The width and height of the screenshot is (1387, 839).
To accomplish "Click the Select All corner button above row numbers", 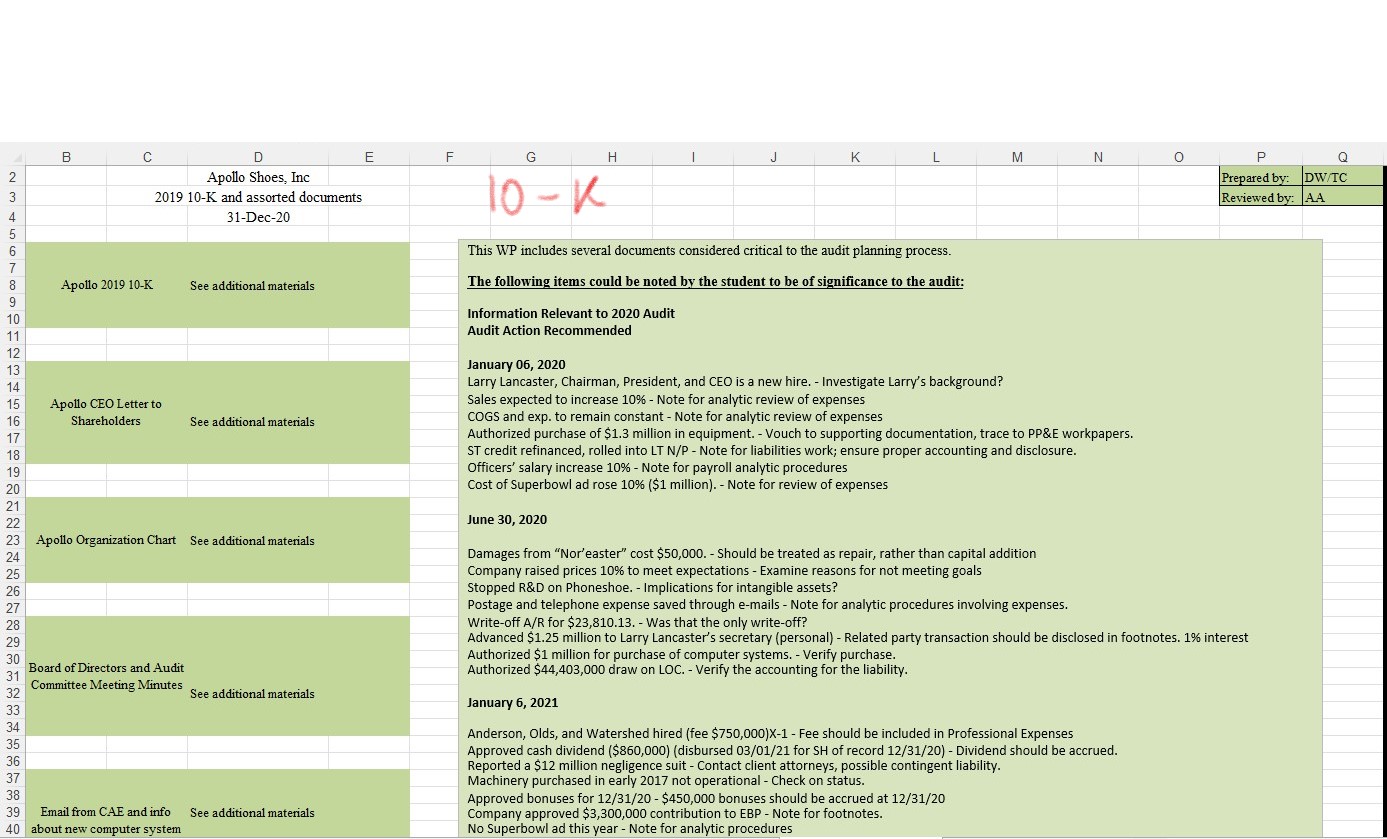I will (x=15, y=156).
